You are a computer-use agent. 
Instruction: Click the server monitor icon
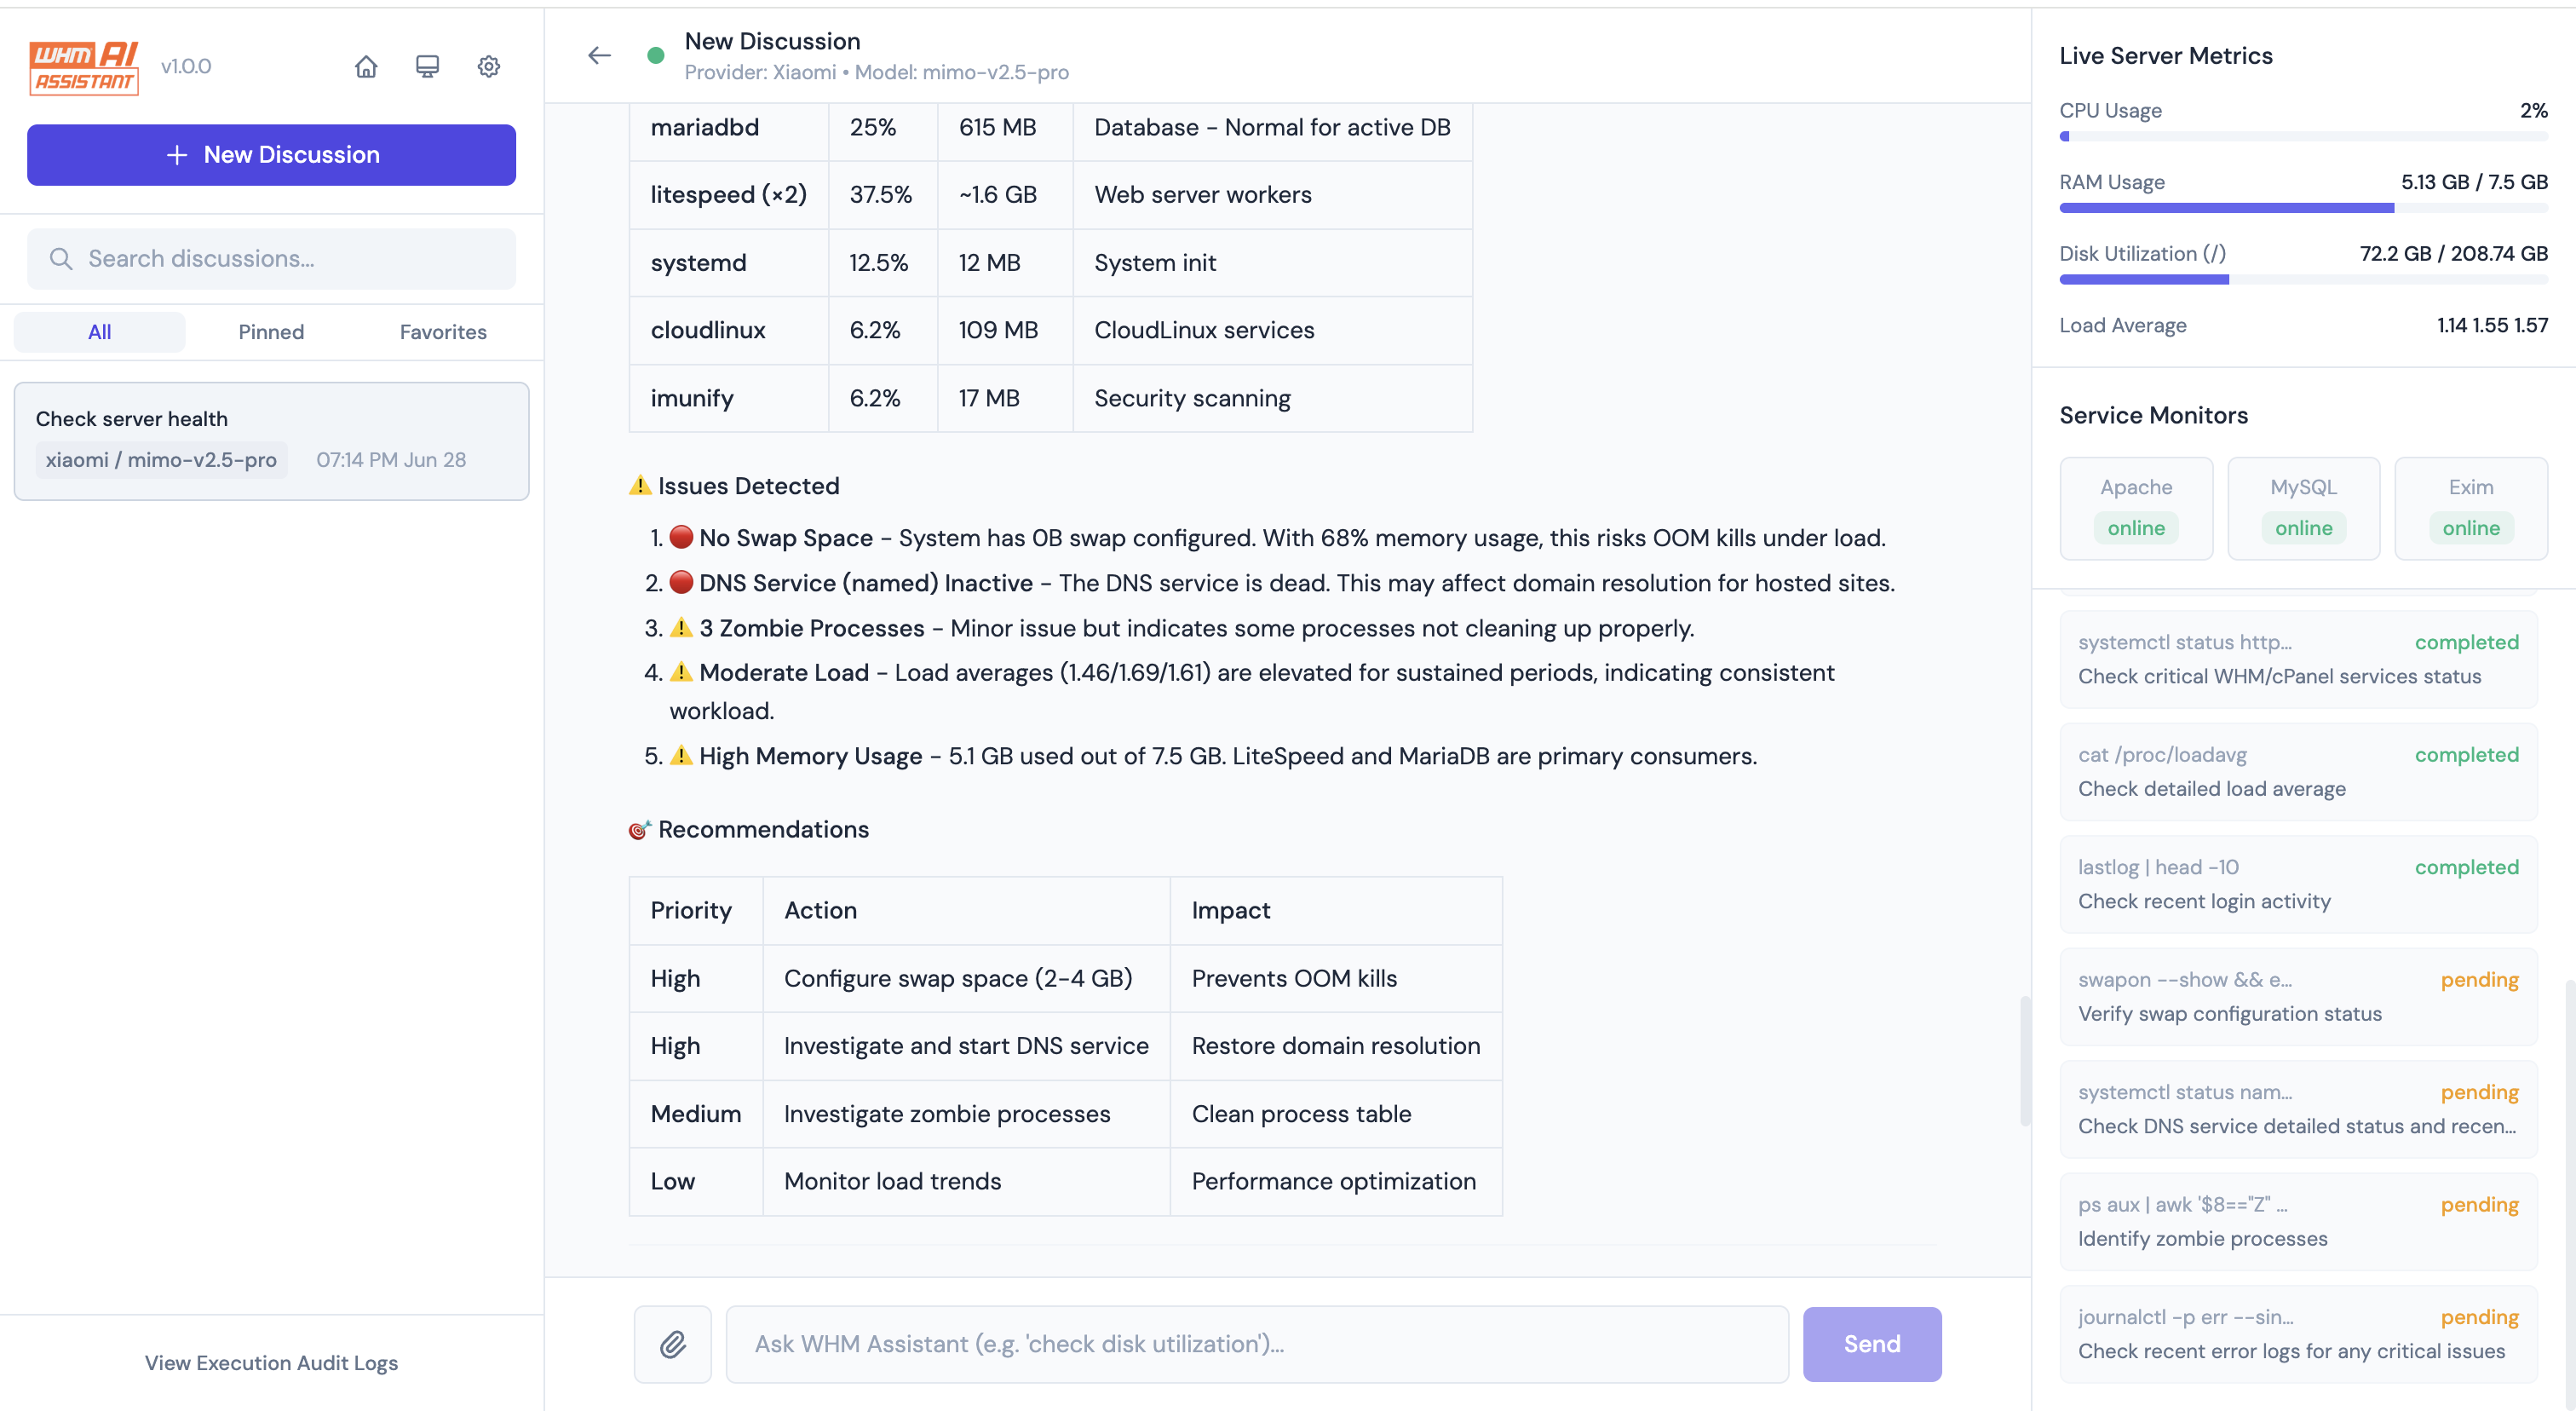pos(427,66)
